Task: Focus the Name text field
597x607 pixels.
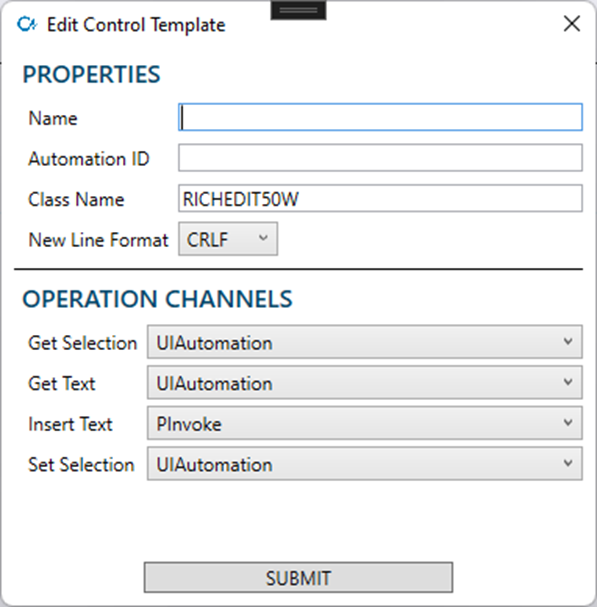Action: (380, 117)
